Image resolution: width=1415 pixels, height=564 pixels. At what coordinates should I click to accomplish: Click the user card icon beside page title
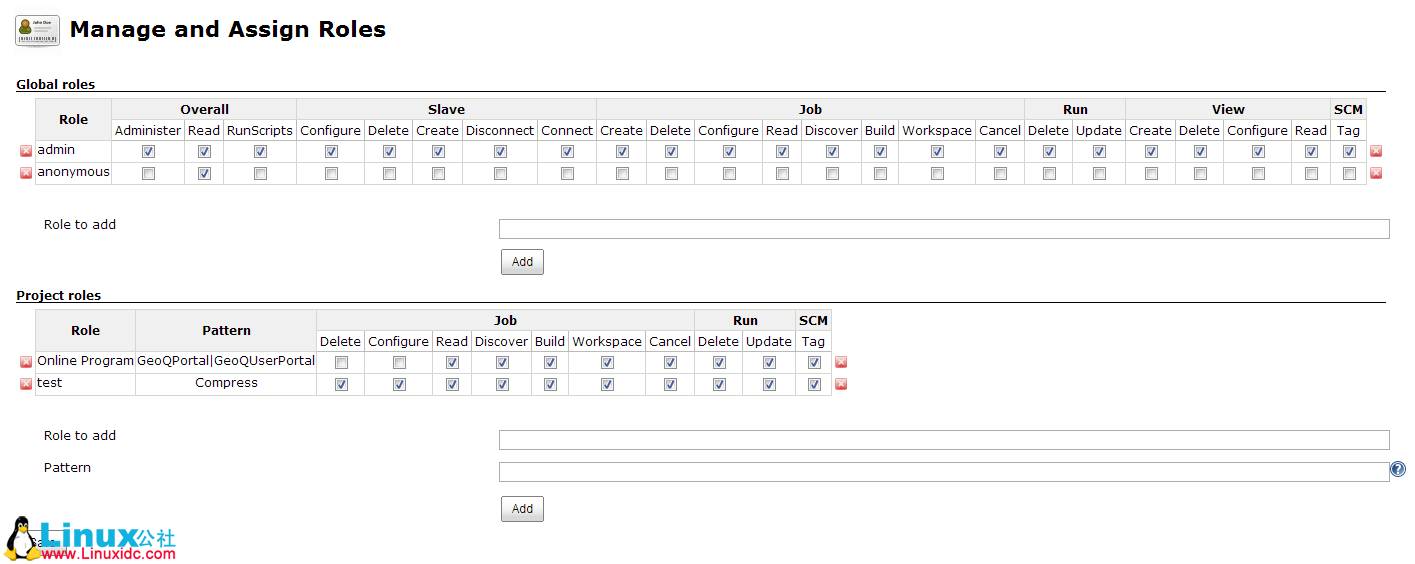[x=37, y=31]
